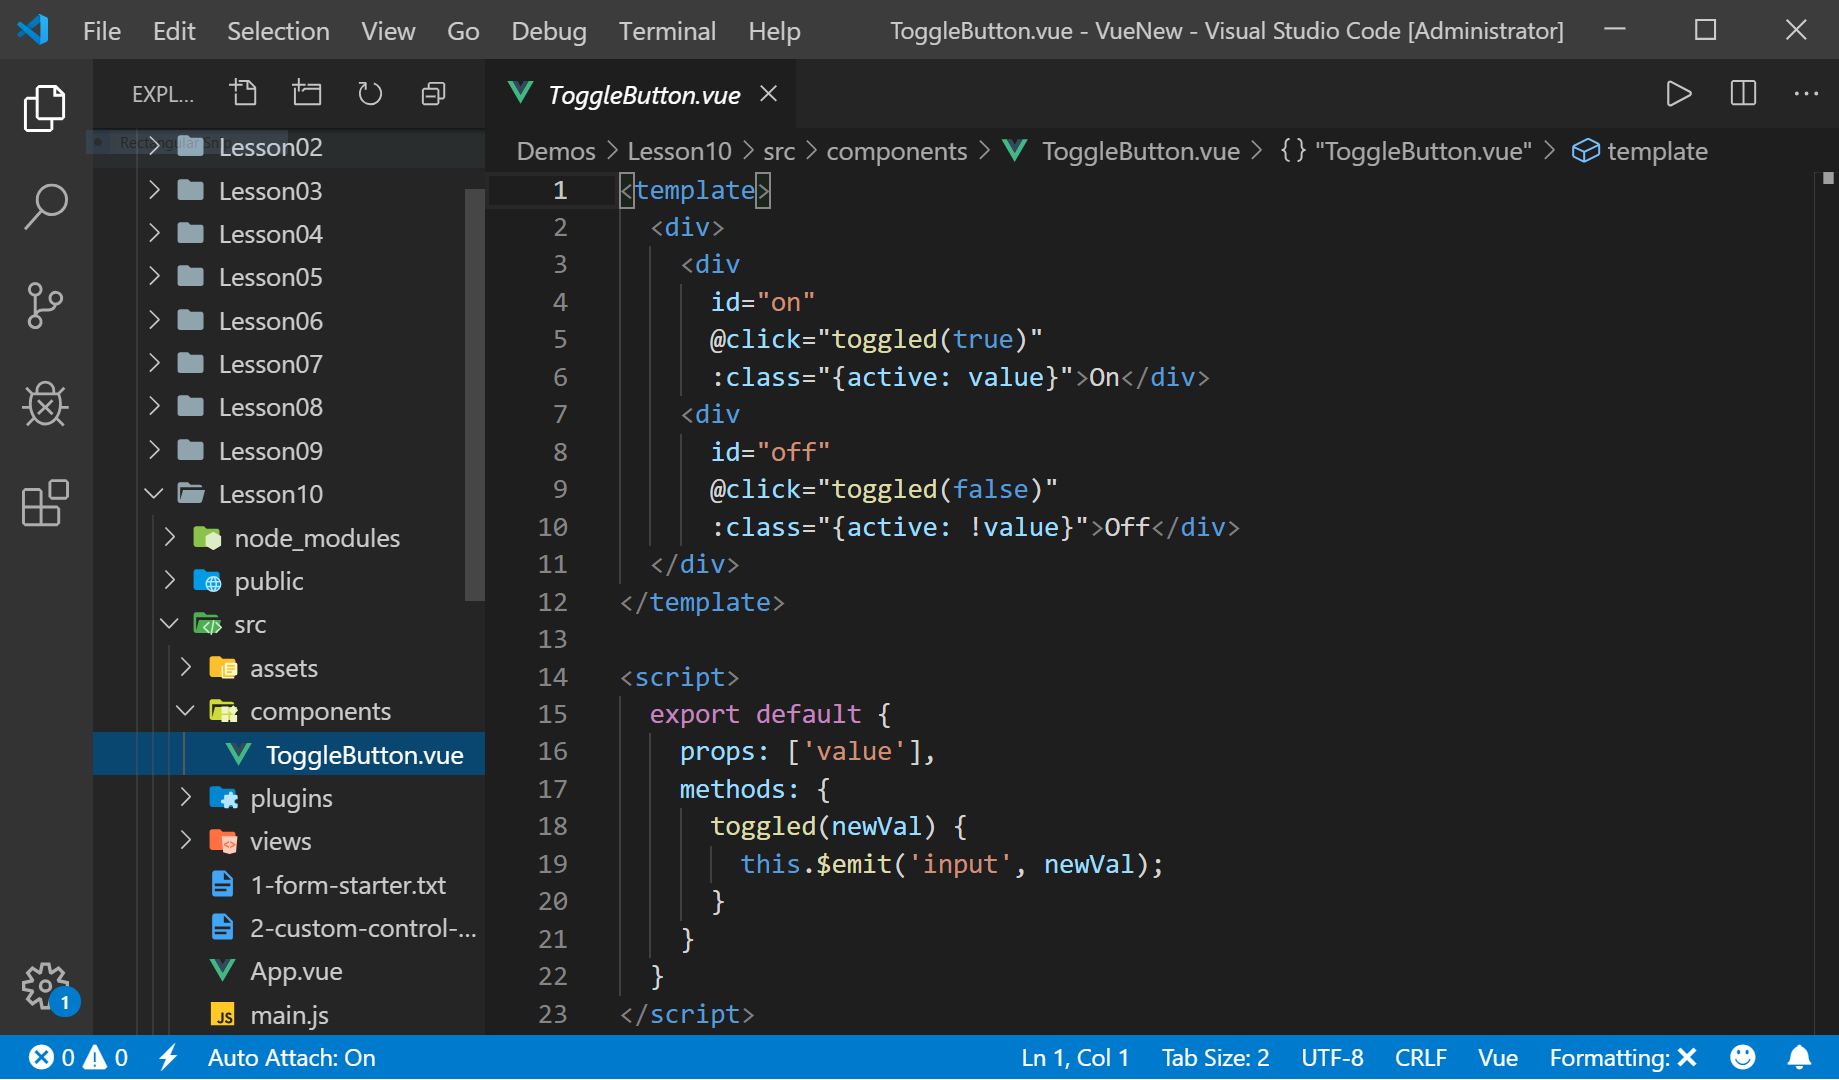Open the Manage settings gear
Viewport: 1839px width, 1080px height.
44,985
